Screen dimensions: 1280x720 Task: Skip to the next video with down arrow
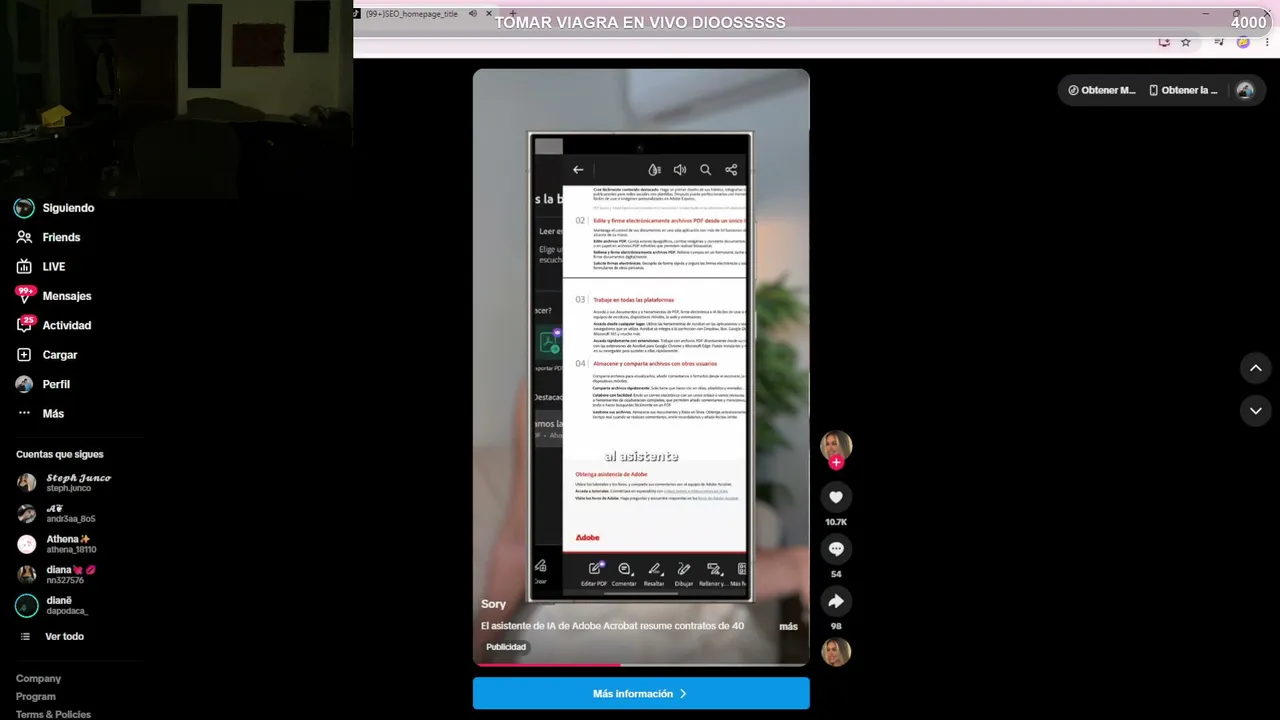(x=1256, y=410)
